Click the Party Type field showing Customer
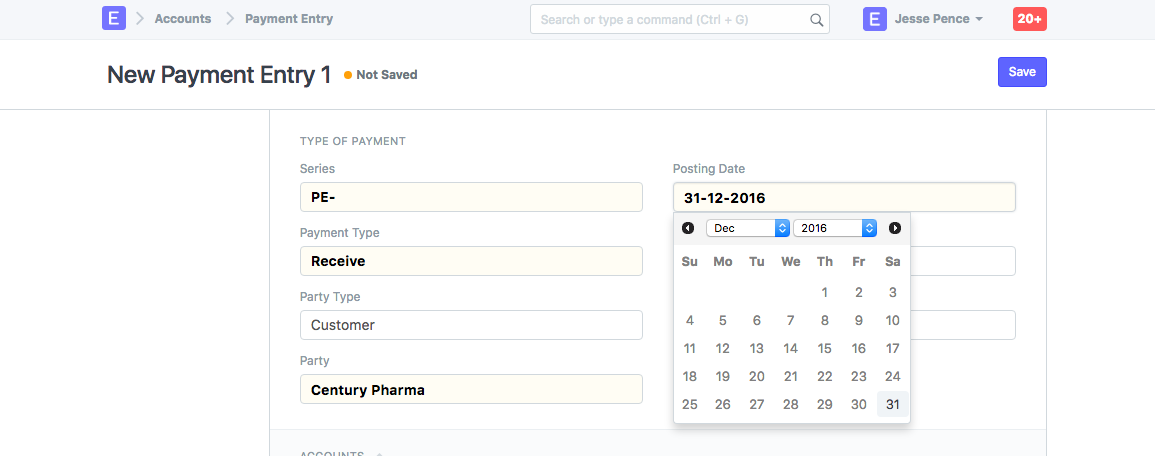Image resolution: width=1155 pixels, height=456 pixels. click(x=471, y=325)
